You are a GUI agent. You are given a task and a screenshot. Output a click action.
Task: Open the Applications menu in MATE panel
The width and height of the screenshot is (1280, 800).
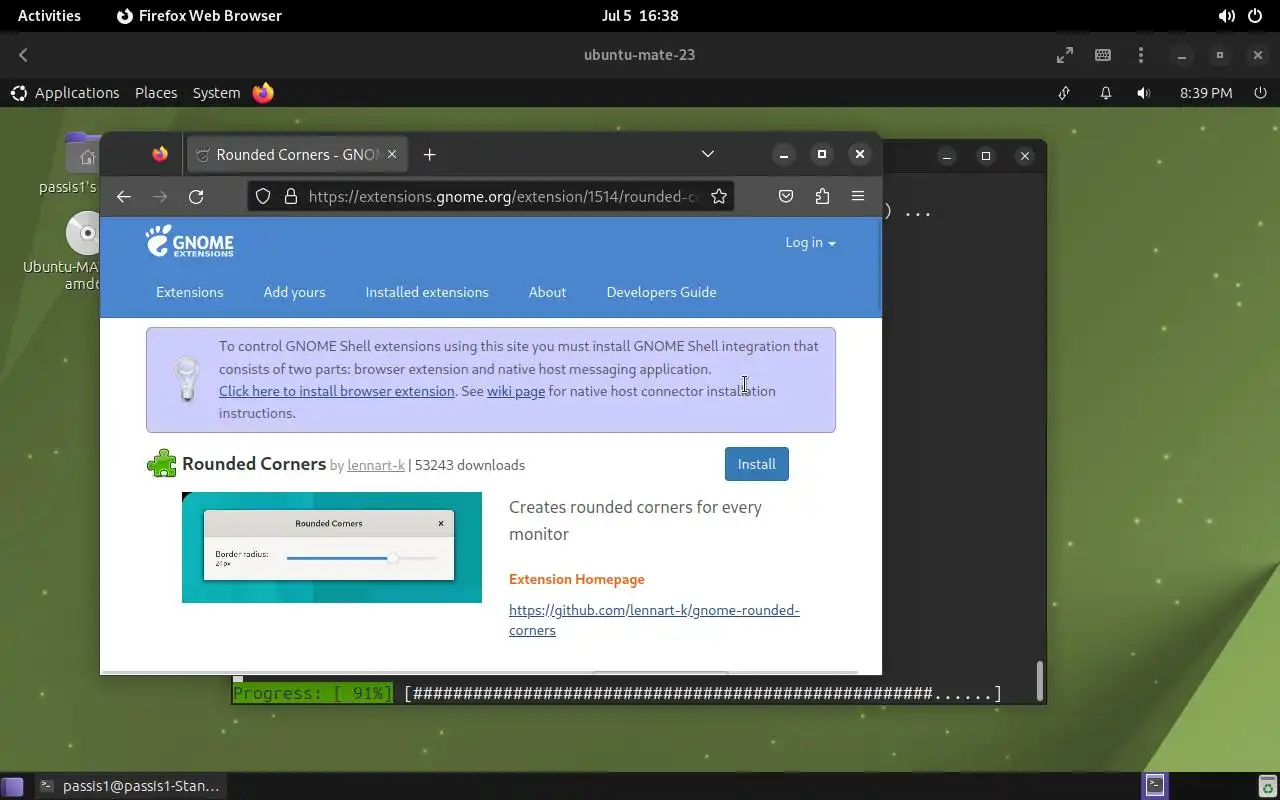pyautogui.click(x=65, y=93)
